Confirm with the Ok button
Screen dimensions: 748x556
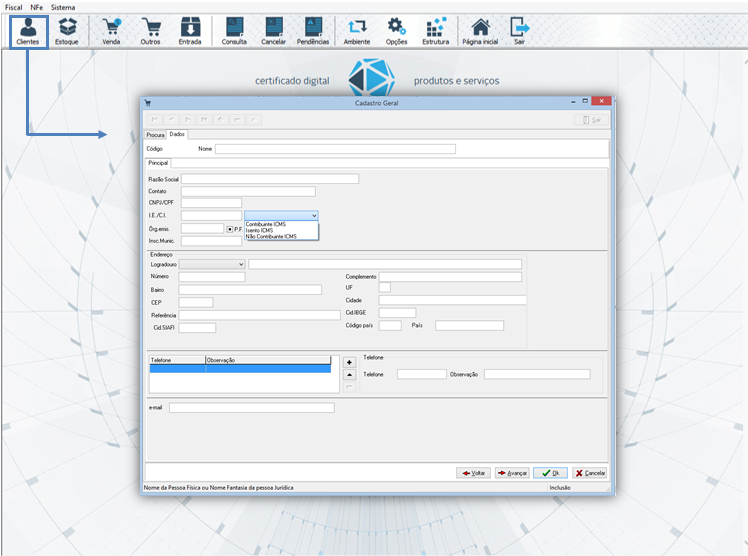click(x=550, y=473)
